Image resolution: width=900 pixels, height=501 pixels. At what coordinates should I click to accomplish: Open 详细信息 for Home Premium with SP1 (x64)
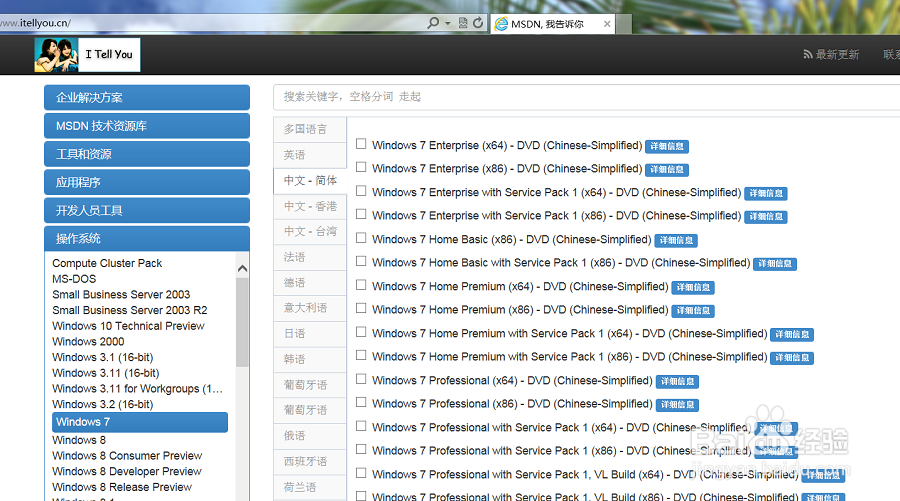point(792,335)
